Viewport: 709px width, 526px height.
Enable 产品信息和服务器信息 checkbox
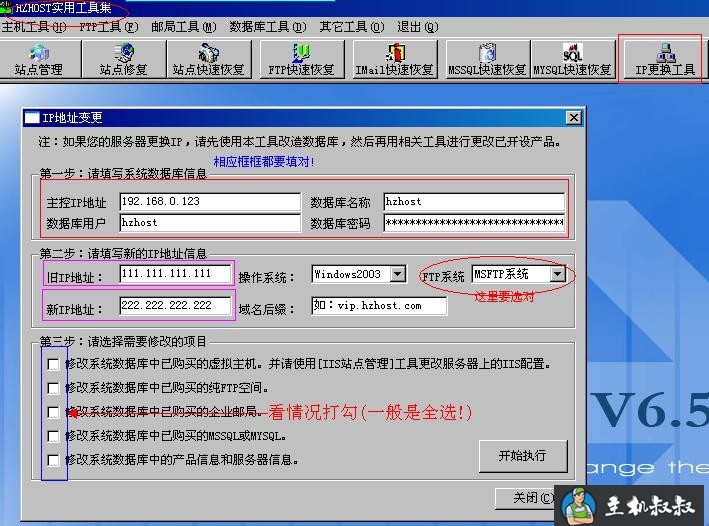53,460
